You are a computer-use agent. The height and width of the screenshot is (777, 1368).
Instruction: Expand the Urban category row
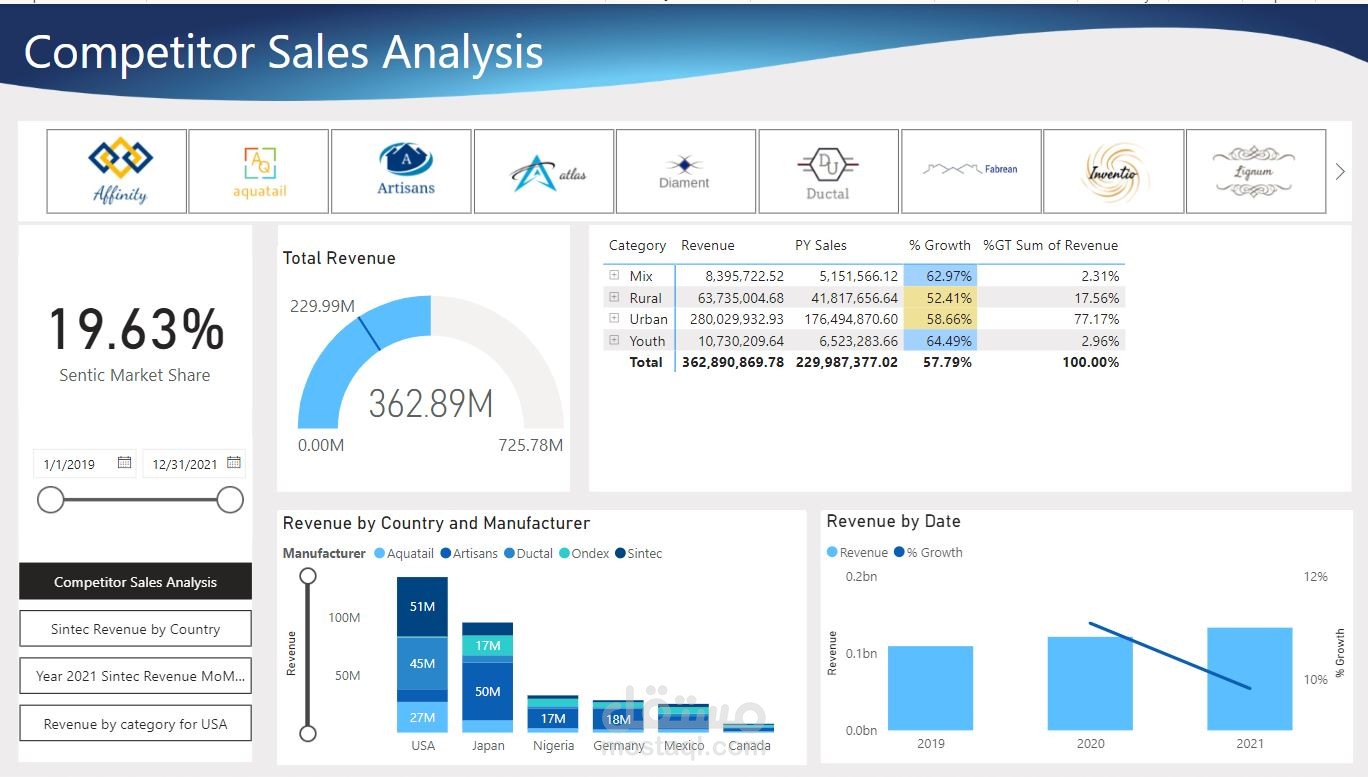coord(613,319)
